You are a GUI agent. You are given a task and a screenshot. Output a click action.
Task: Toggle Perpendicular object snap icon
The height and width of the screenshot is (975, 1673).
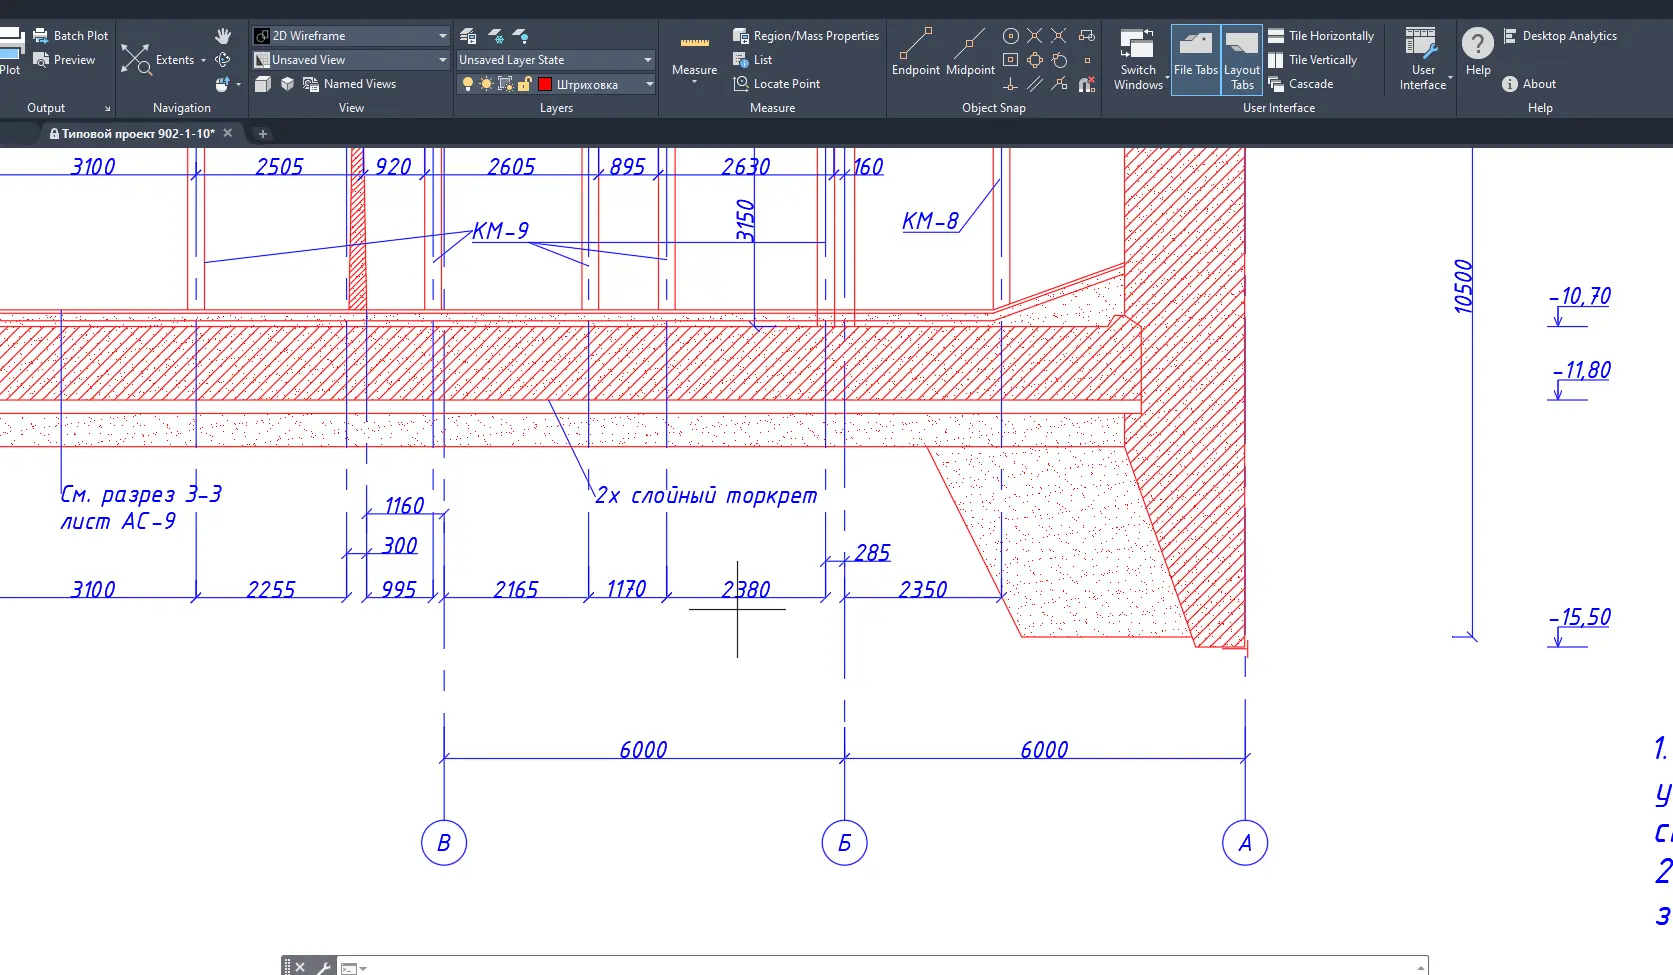(x=1011, y=84)
